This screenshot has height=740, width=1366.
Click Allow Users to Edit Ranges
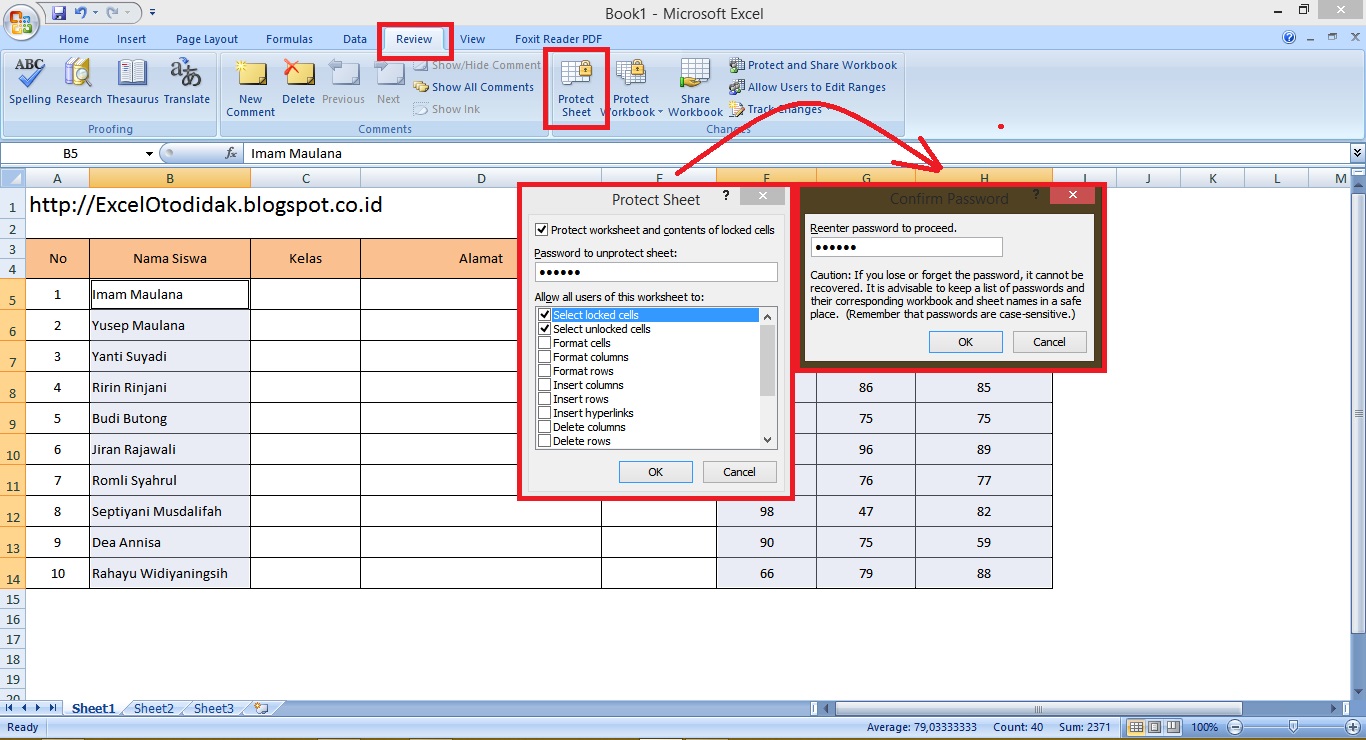(807, 87)
